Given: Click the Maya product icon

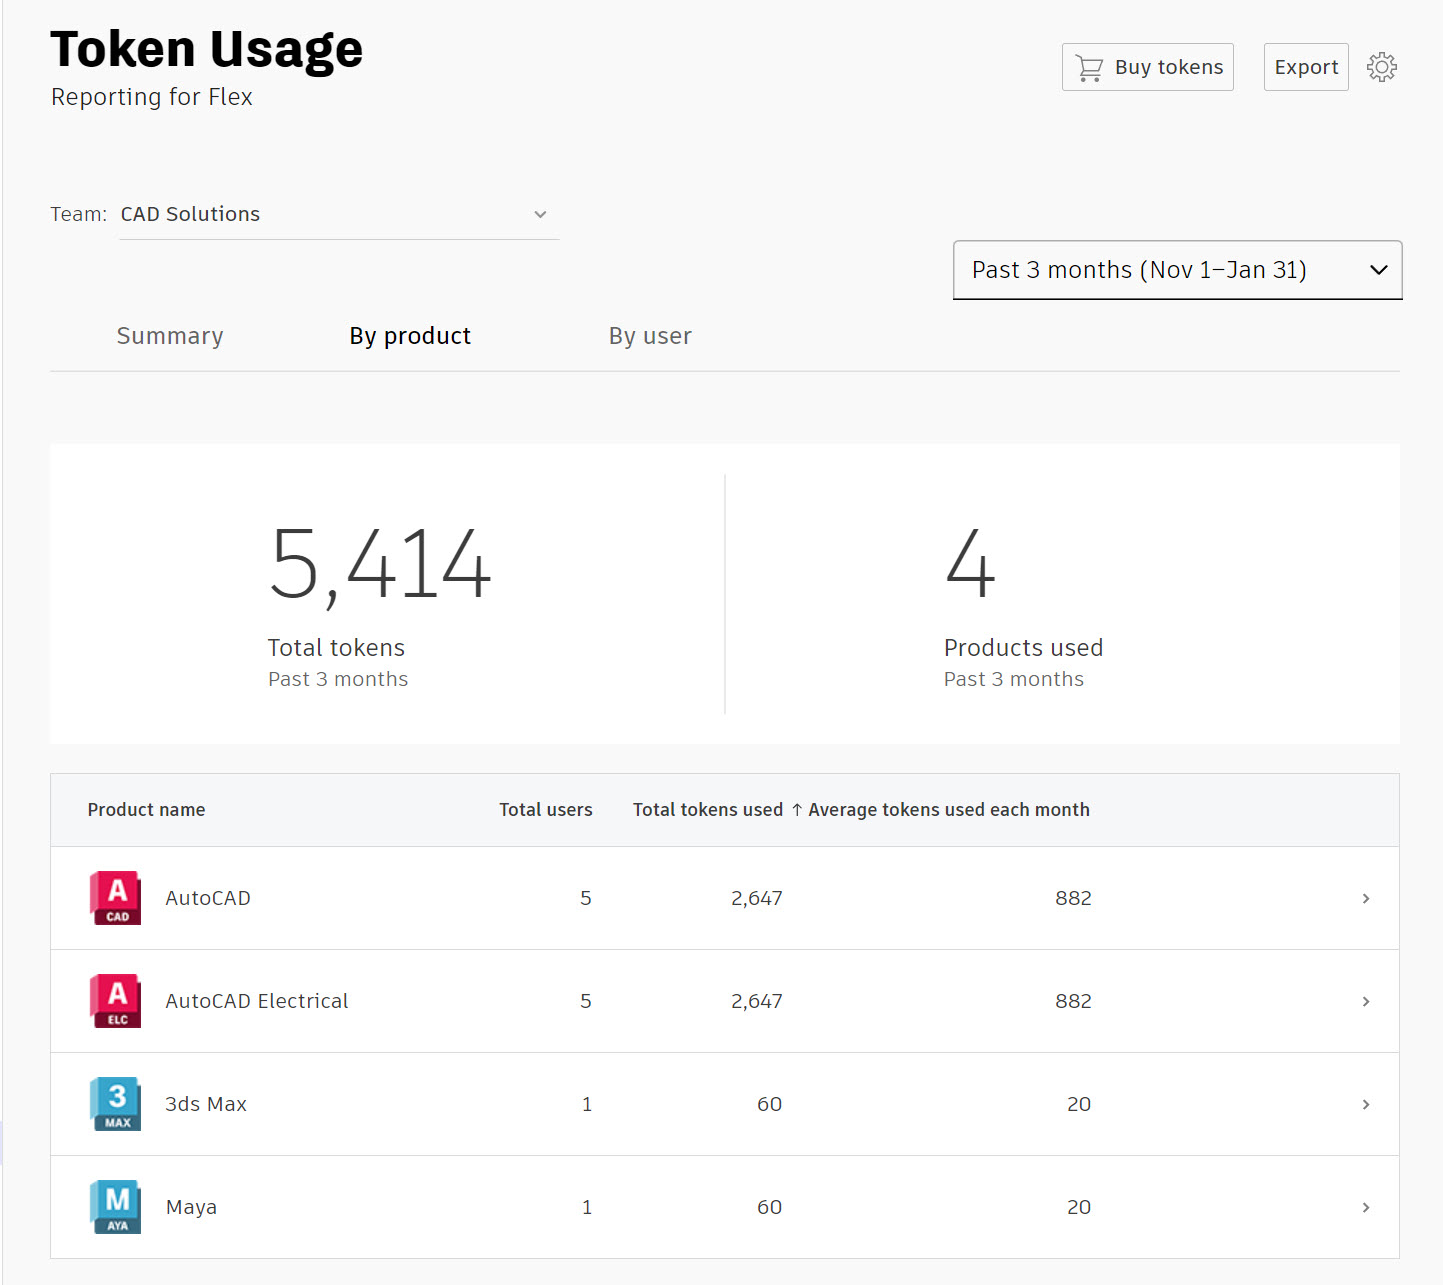Looking at the screenshot, I should [115, 1207].
